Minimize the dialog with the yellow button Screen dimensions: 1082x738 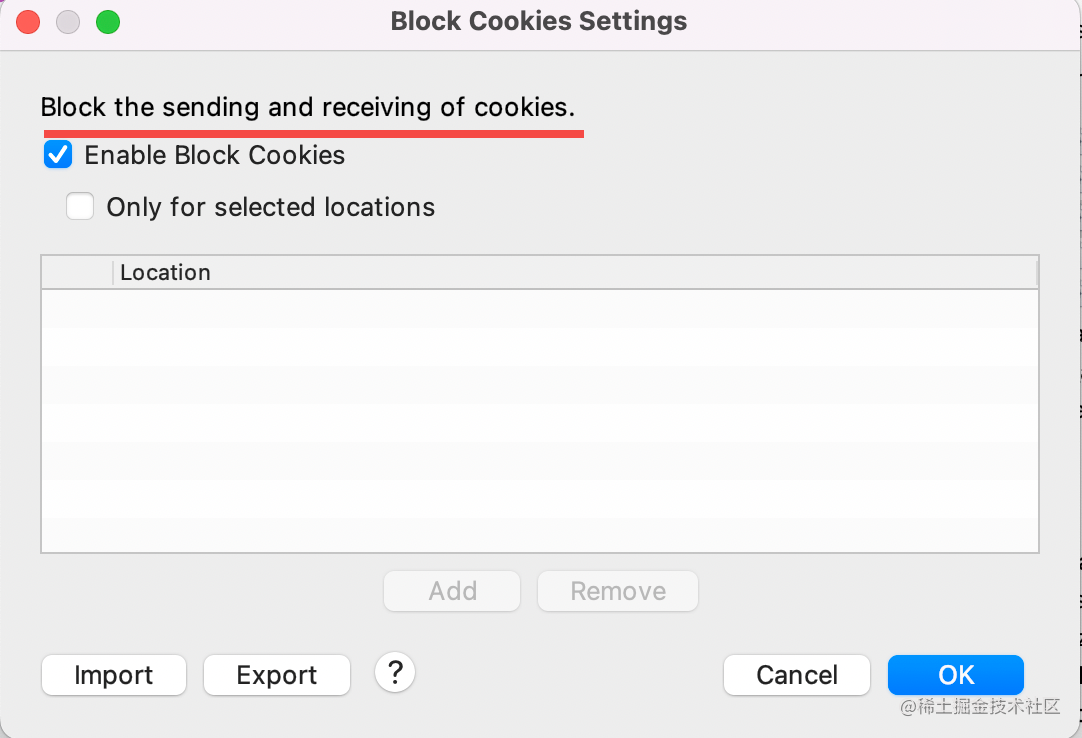(x=68, y=21)
